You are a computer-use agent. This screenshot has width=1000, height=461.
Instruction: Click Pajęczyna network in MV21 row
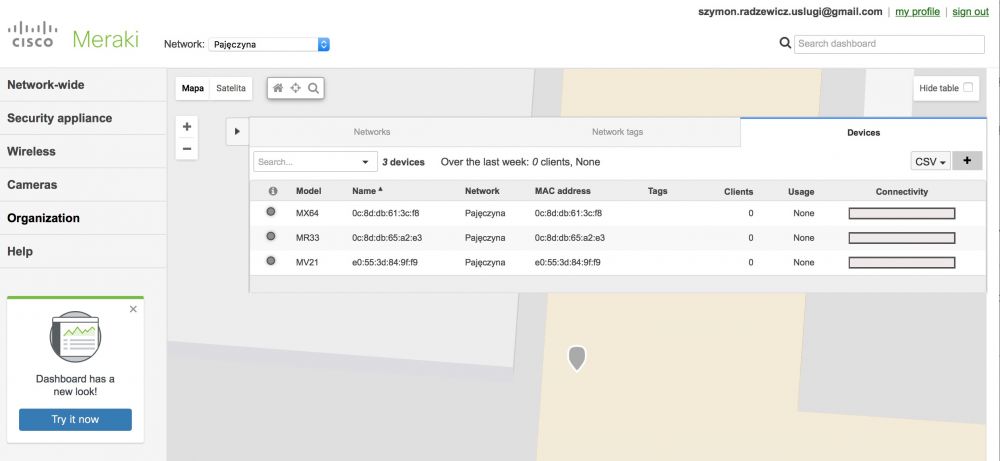(x=485, y=262)
